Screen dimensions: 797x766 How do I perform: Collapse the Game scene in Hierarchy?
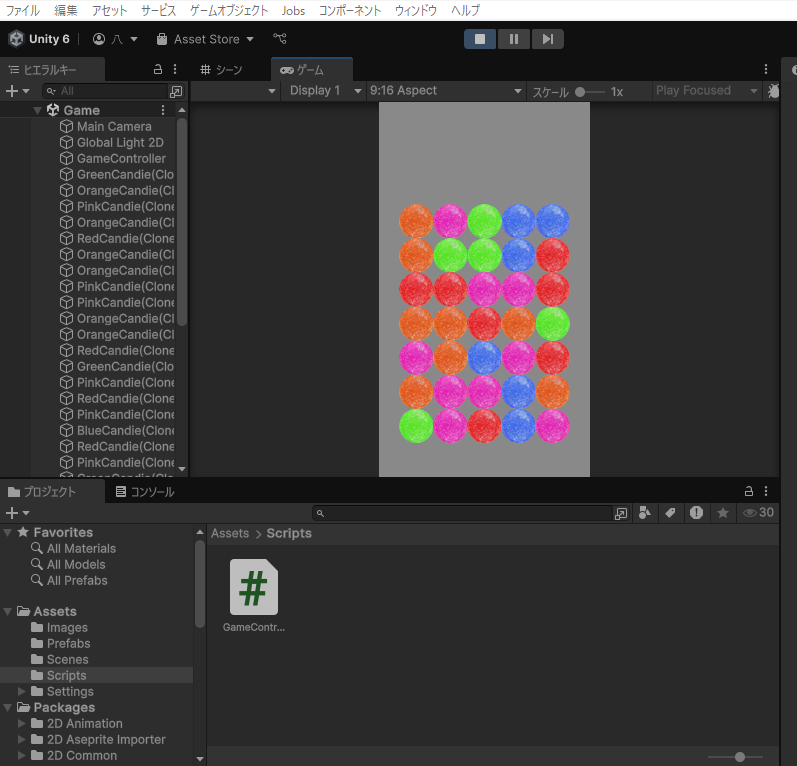[38, 110]
